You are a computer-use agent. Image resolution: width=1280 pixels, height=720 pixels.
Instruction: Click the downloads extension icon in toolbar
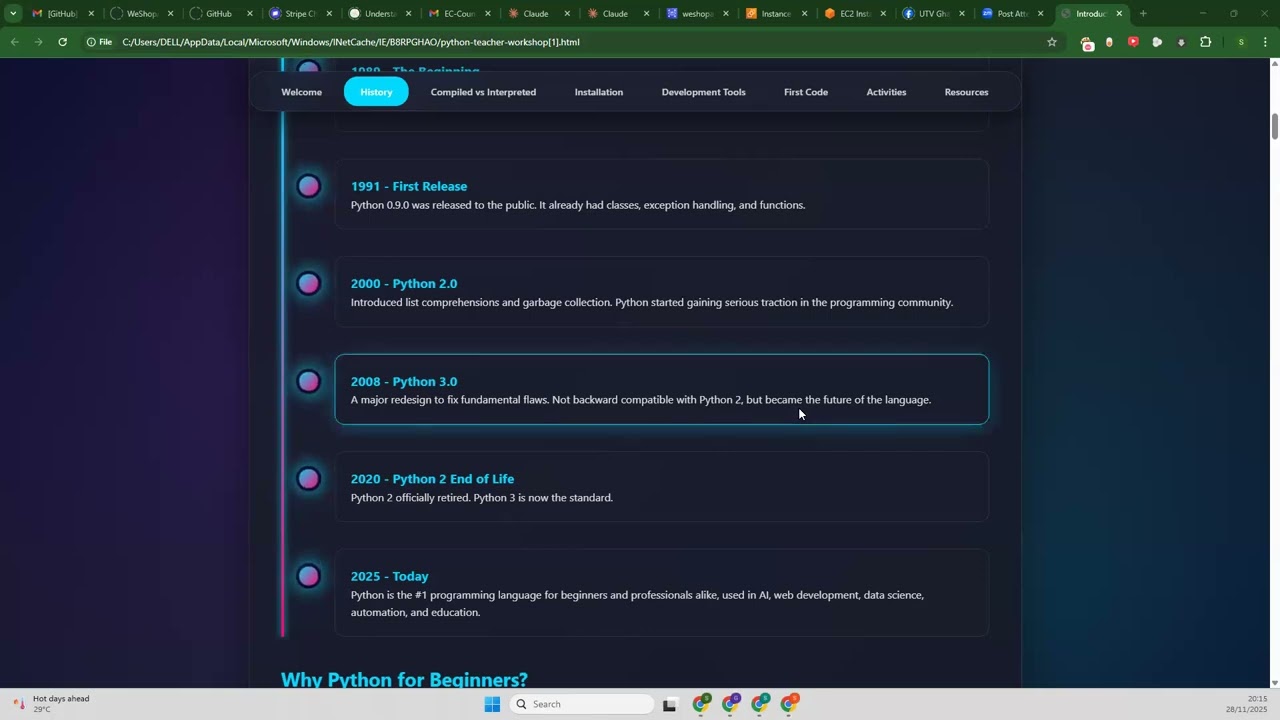click(x=1181, y=42)
